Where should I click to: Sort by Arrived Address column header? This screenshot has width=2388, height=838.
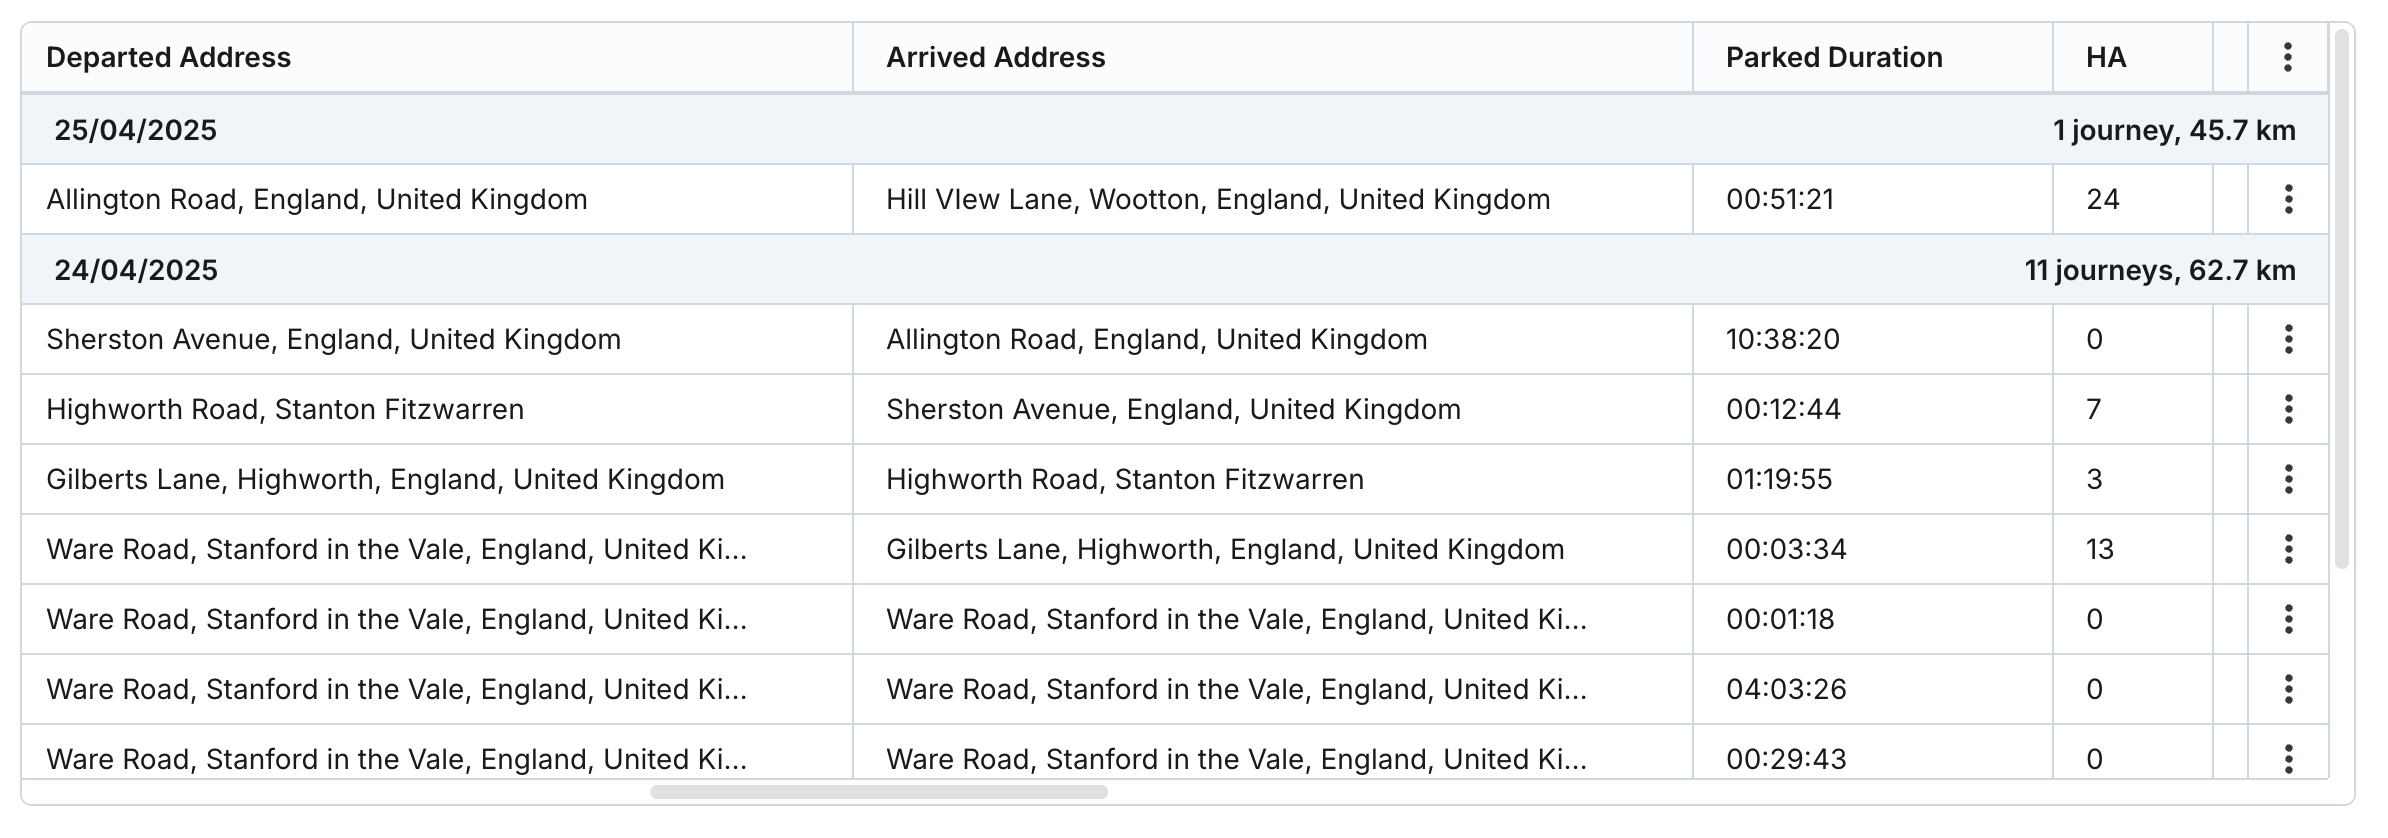click(x=996, y=58)
